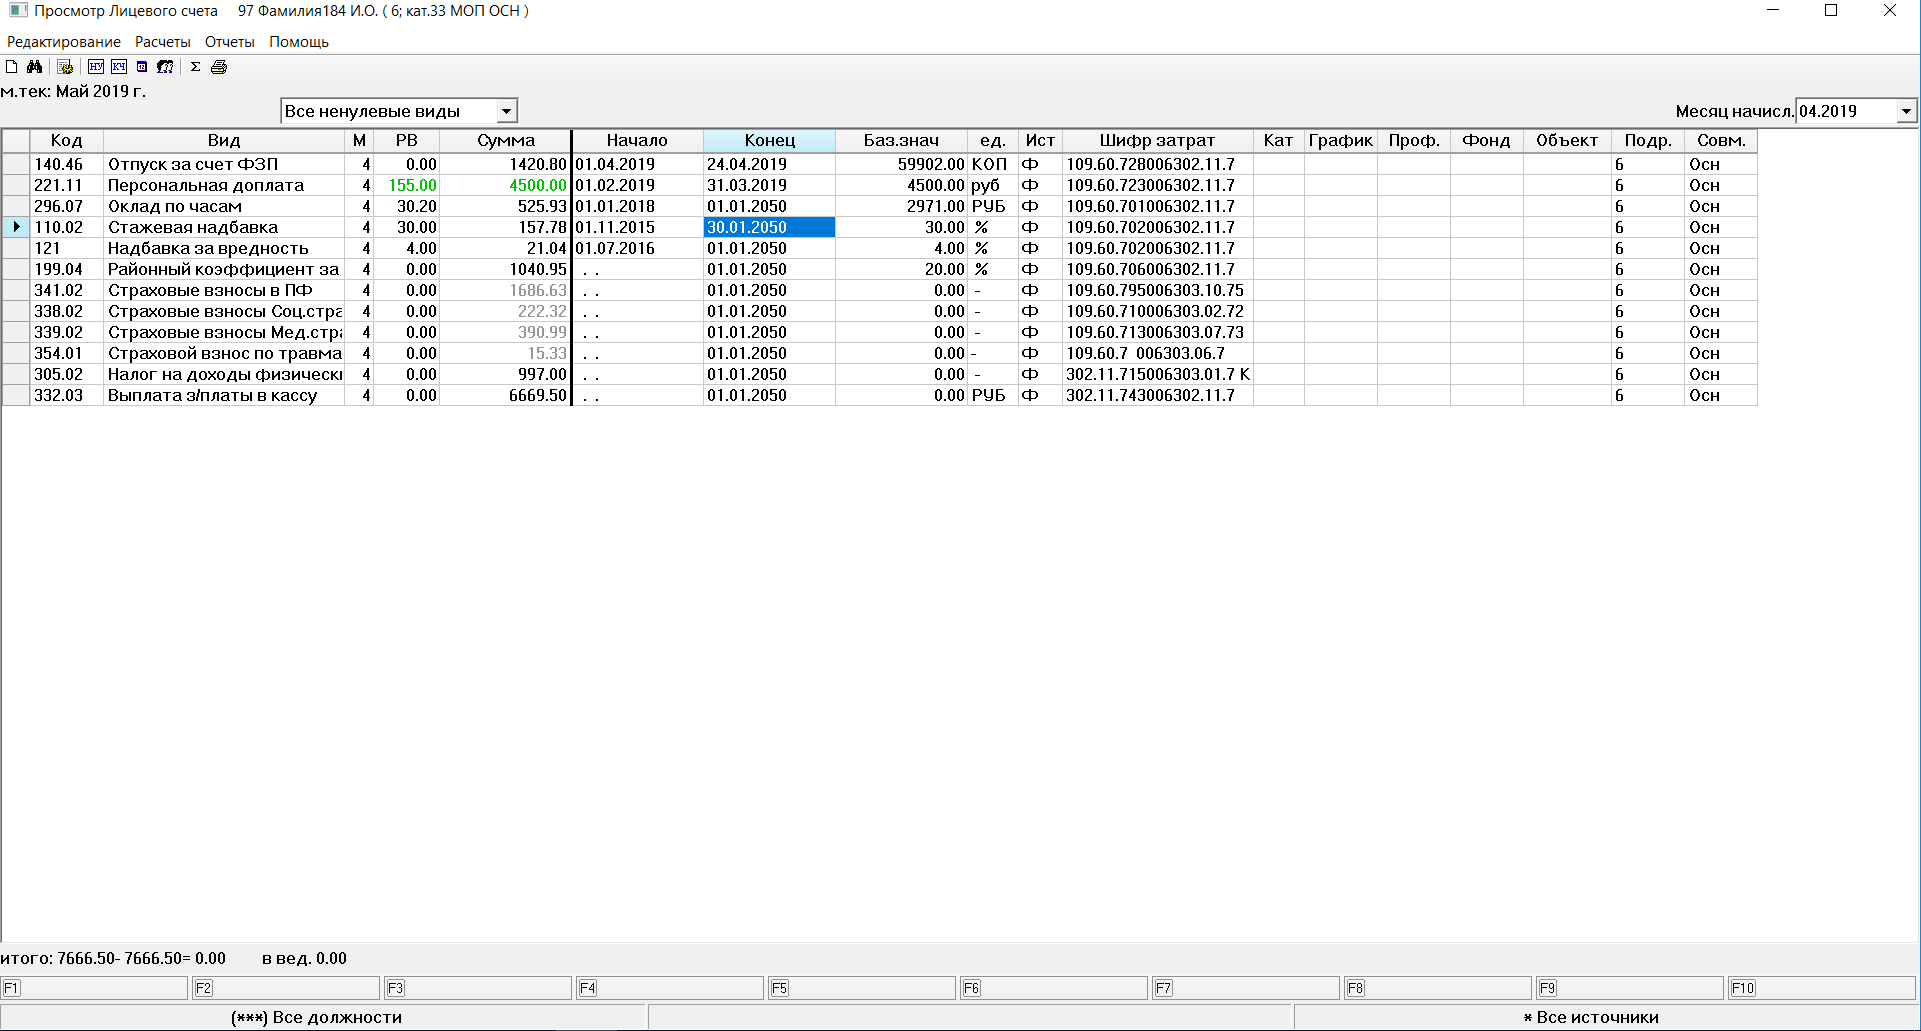Click the application icon in title bar

tap(18, 11)
